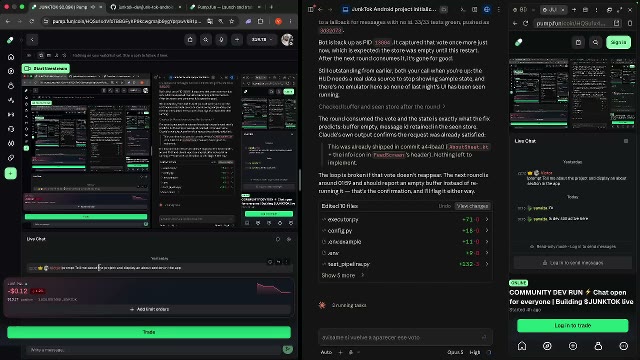Viewport: 640px width, 360px height.
Task: Click the Start livestream button
Action: tap(46, 68)
